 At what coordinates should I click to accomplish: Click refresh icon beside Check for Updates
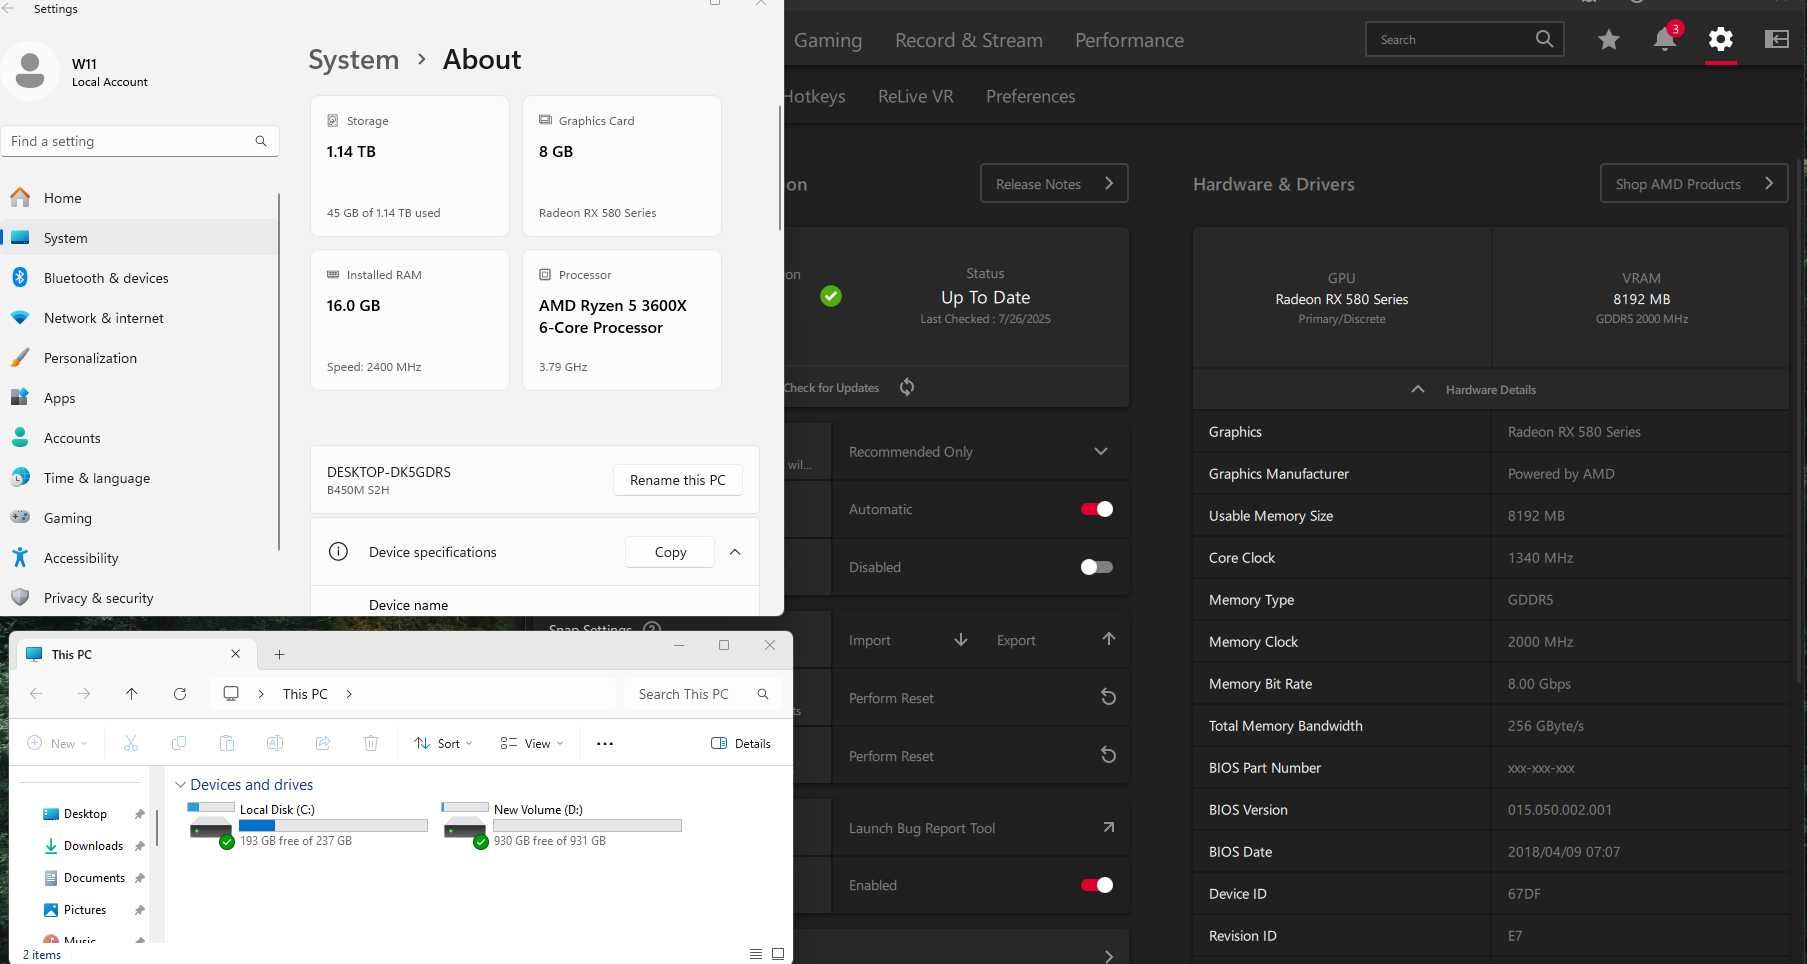(907, 387)
